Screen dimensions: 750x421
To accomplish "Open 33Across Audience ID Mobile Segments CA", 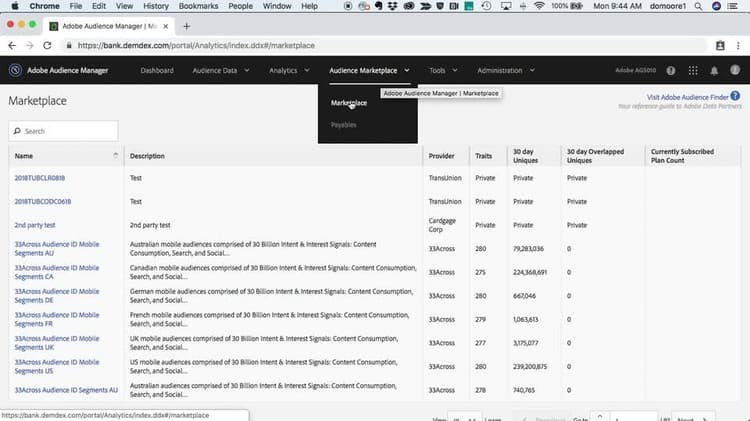I will click(x=57, y=272).
